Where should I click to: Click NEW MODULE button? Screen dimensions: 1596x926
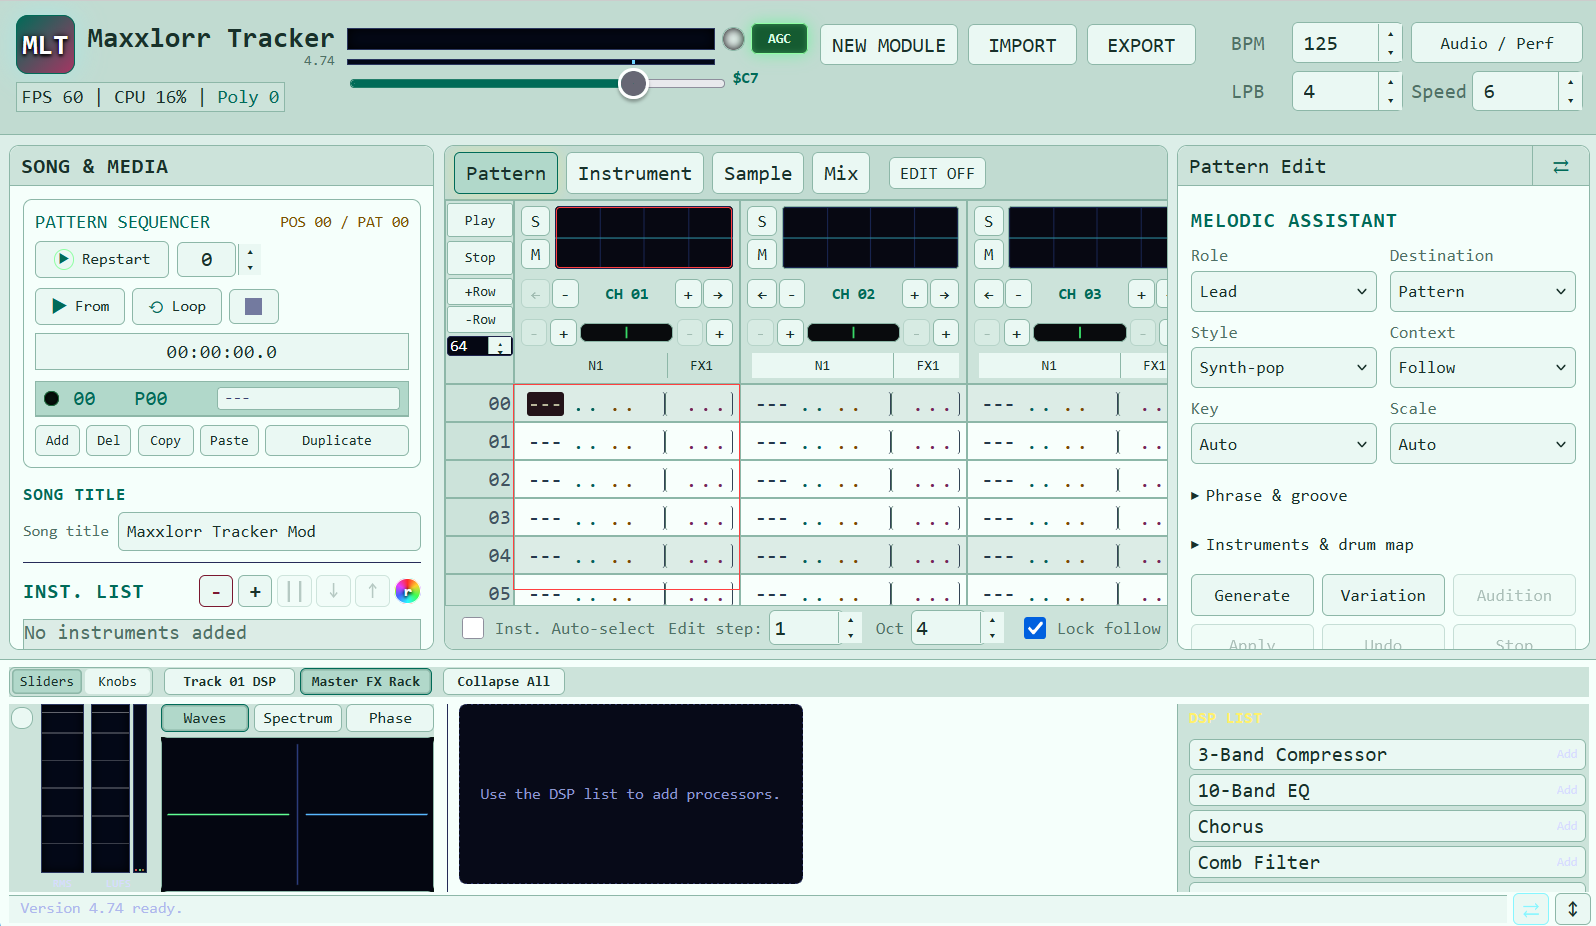point(889,45)
